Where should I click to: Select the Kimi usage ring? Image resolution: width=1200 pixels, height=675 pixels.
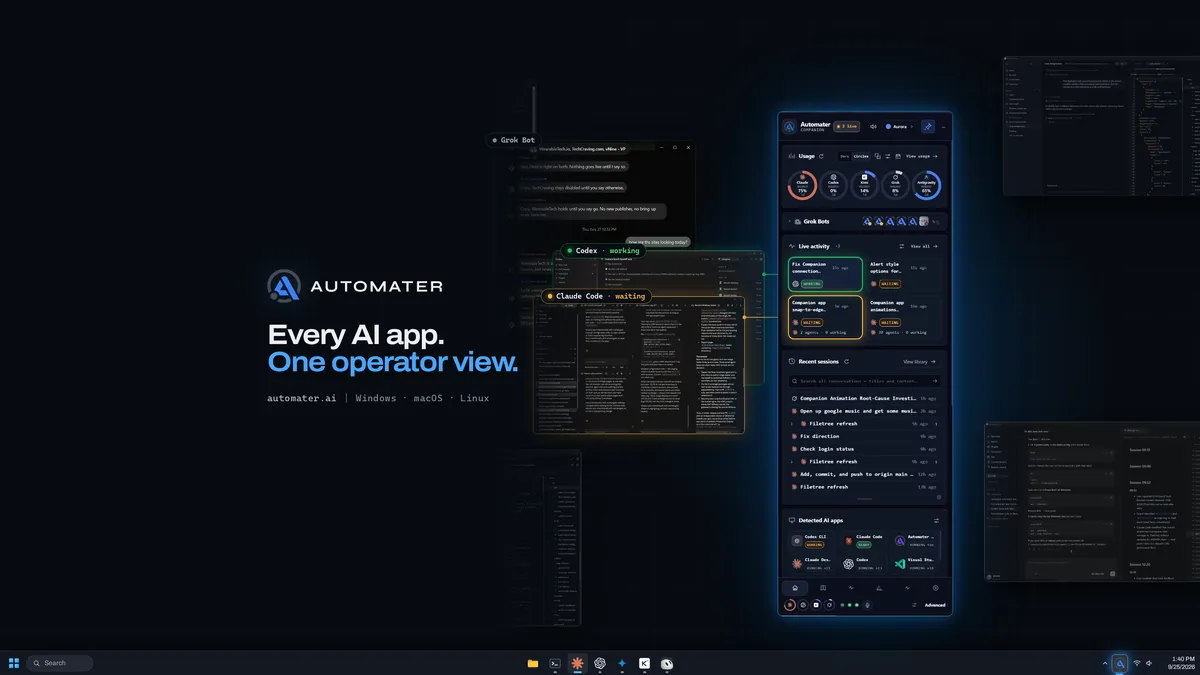(x=865, y=185)
